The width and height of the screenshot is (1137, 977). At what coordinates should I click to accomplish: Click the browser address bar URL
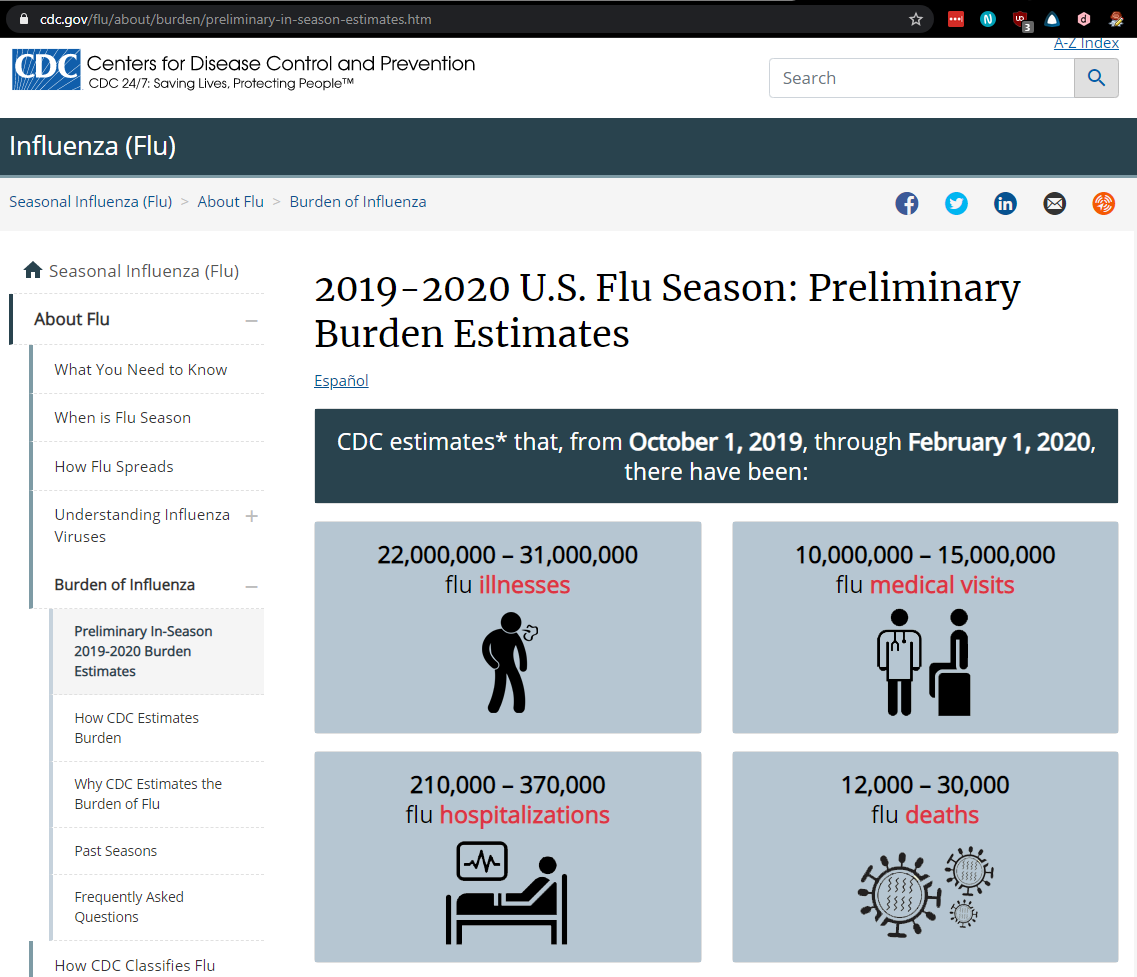236,20
